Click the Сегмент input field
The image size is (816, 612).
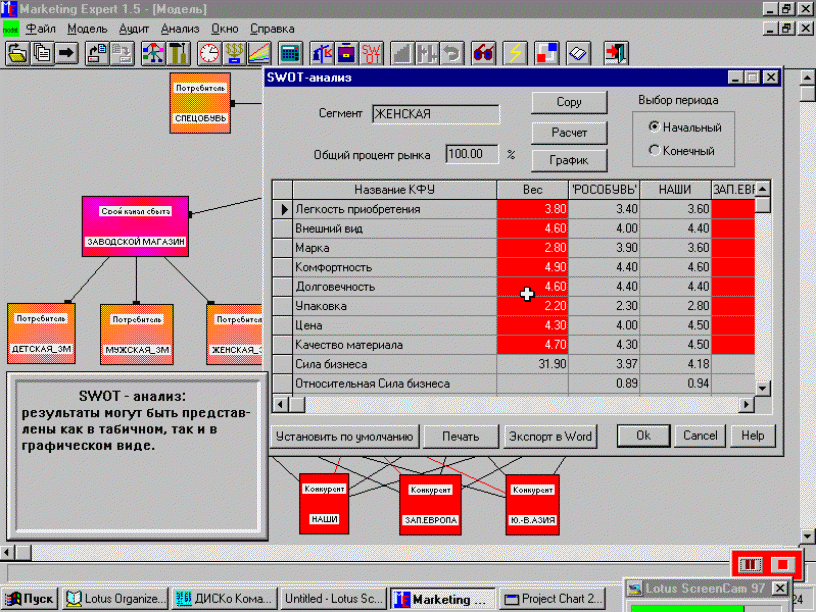click(x=436, y=114)
